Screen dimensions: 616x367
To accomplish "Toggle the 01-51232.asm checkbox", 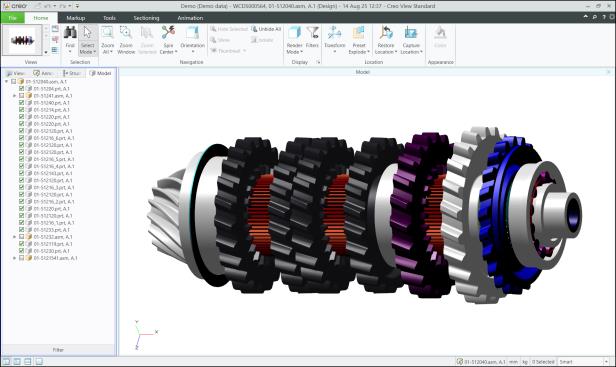I will click(22, 237).
